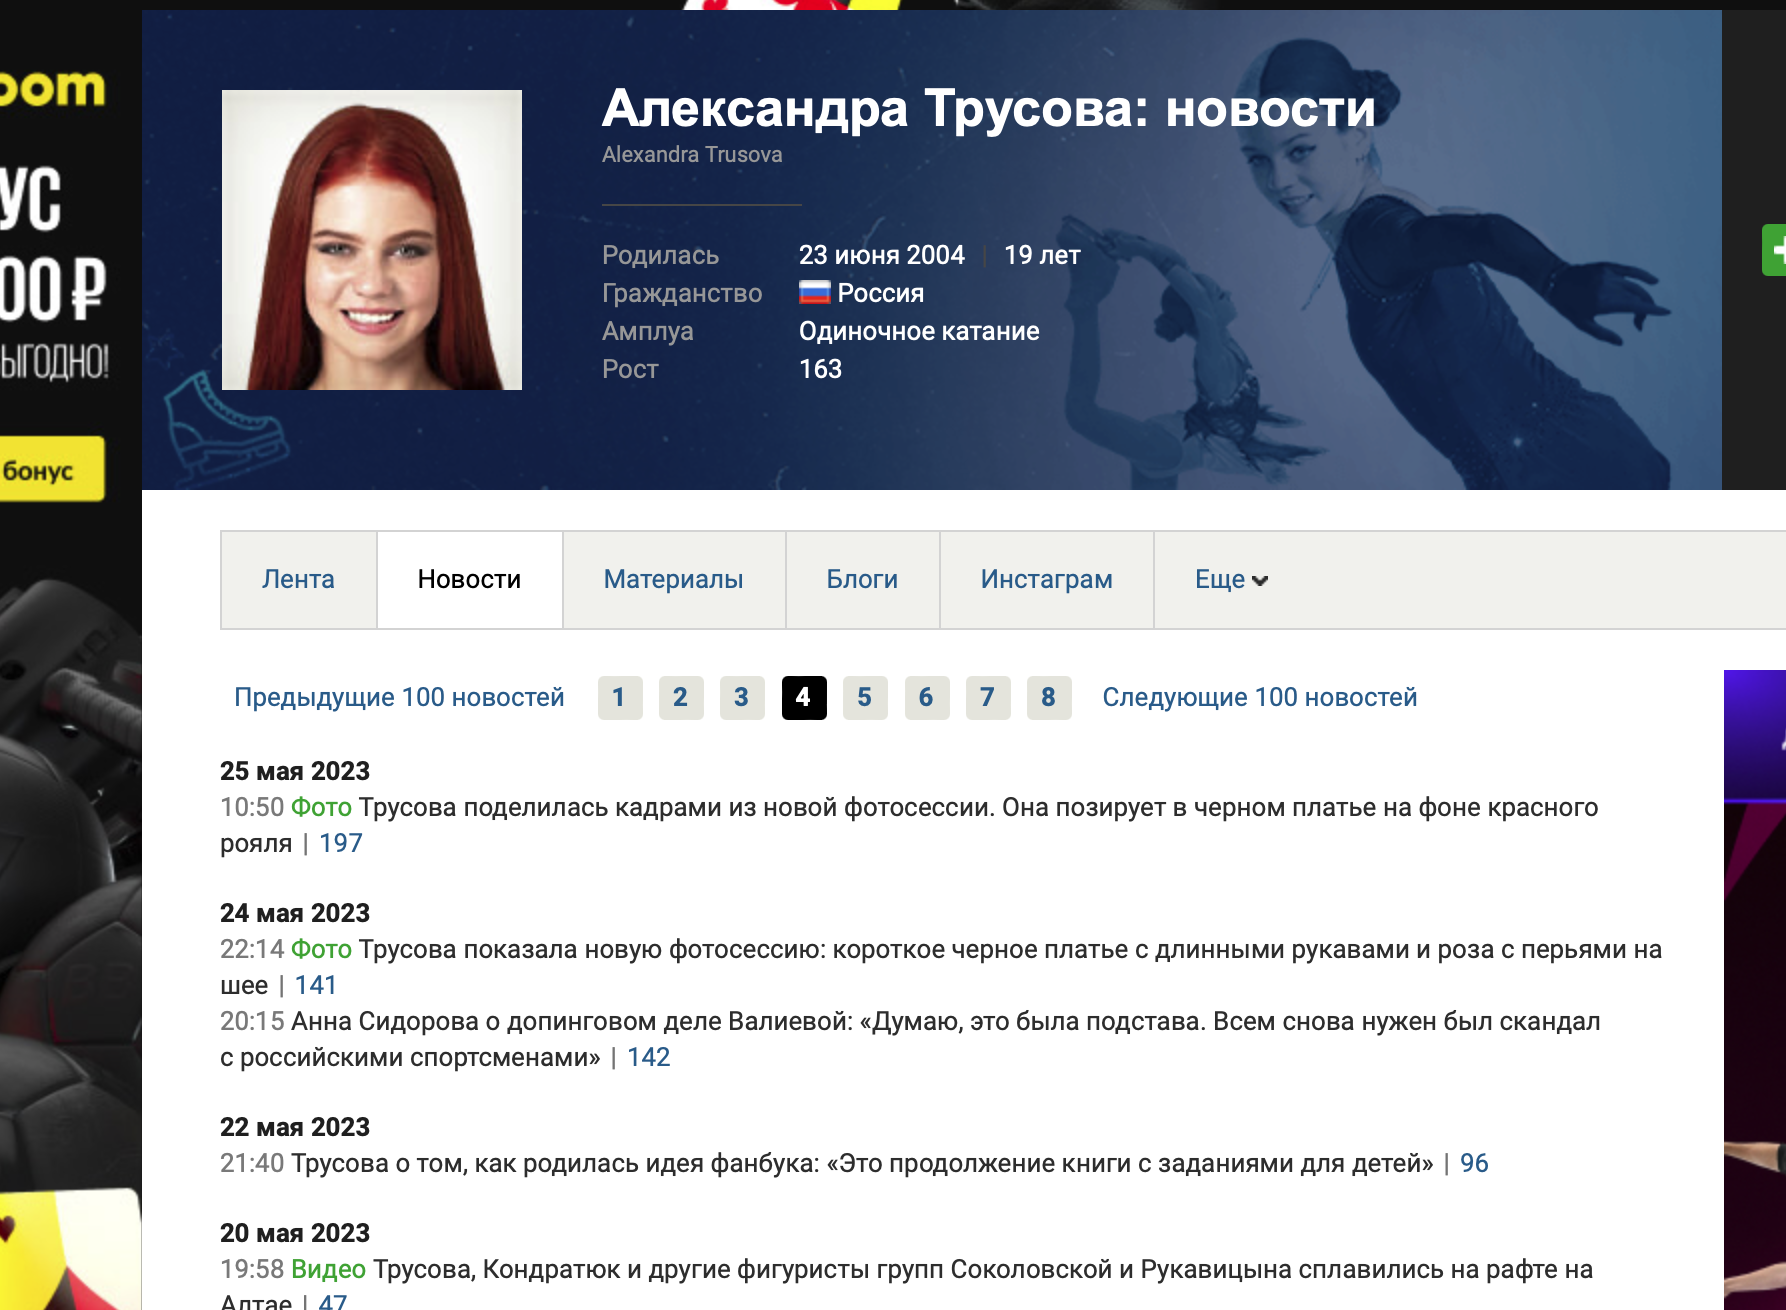Screen dimensions: 1786x1310
Task: Click Предыдущие 100 новостей link
Action: (x=399, y=698)
